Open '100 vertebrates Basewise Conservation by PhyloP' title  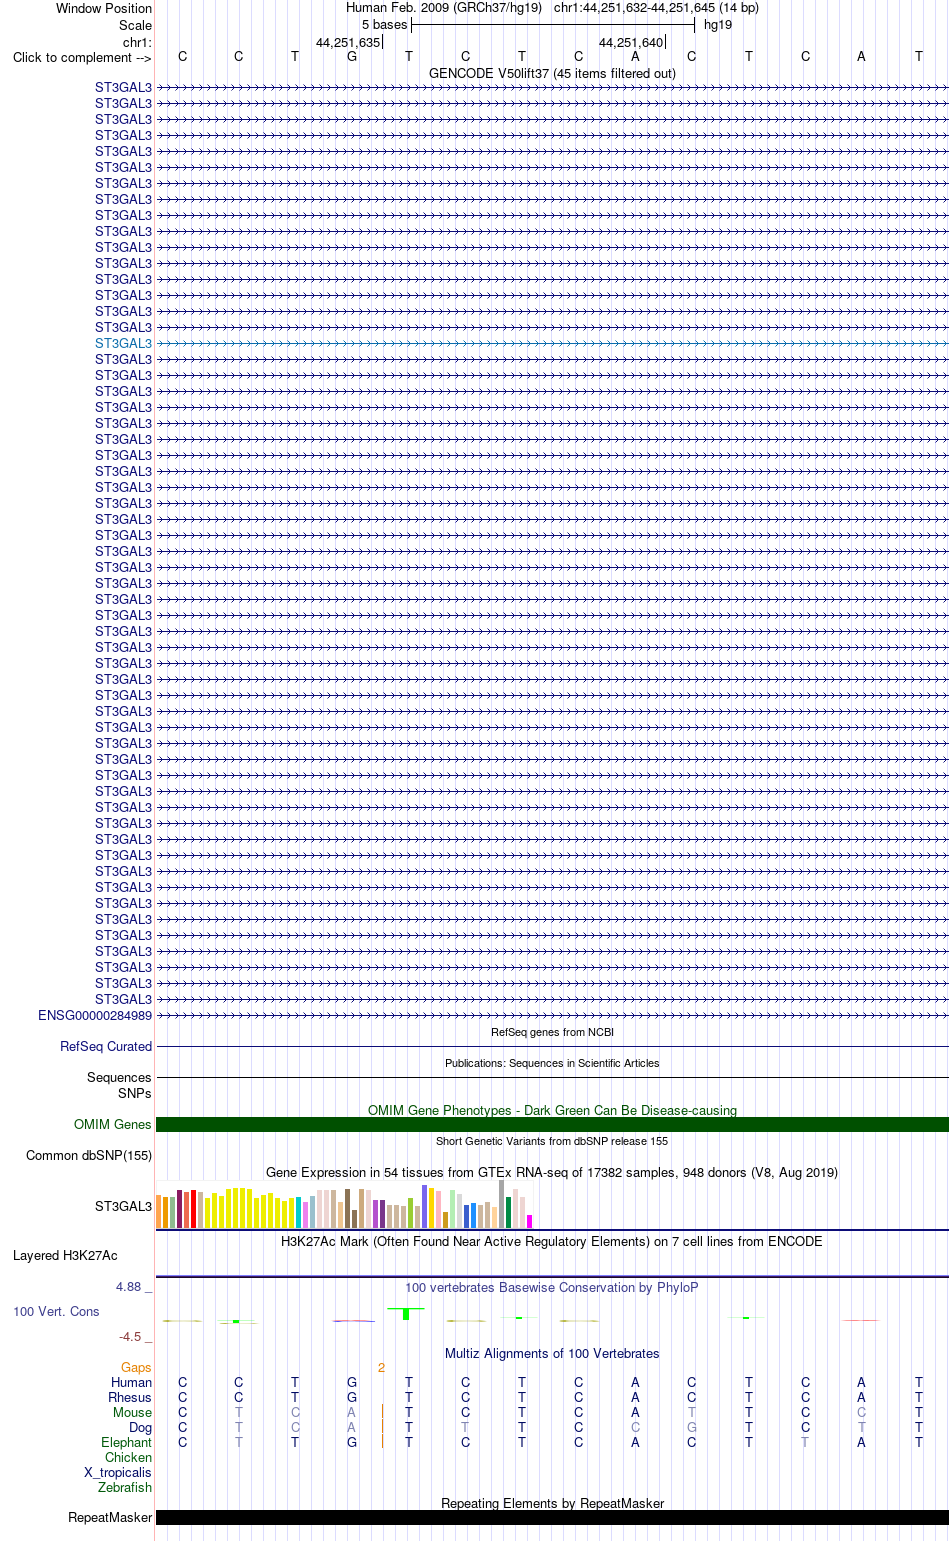pos(552,1287)
